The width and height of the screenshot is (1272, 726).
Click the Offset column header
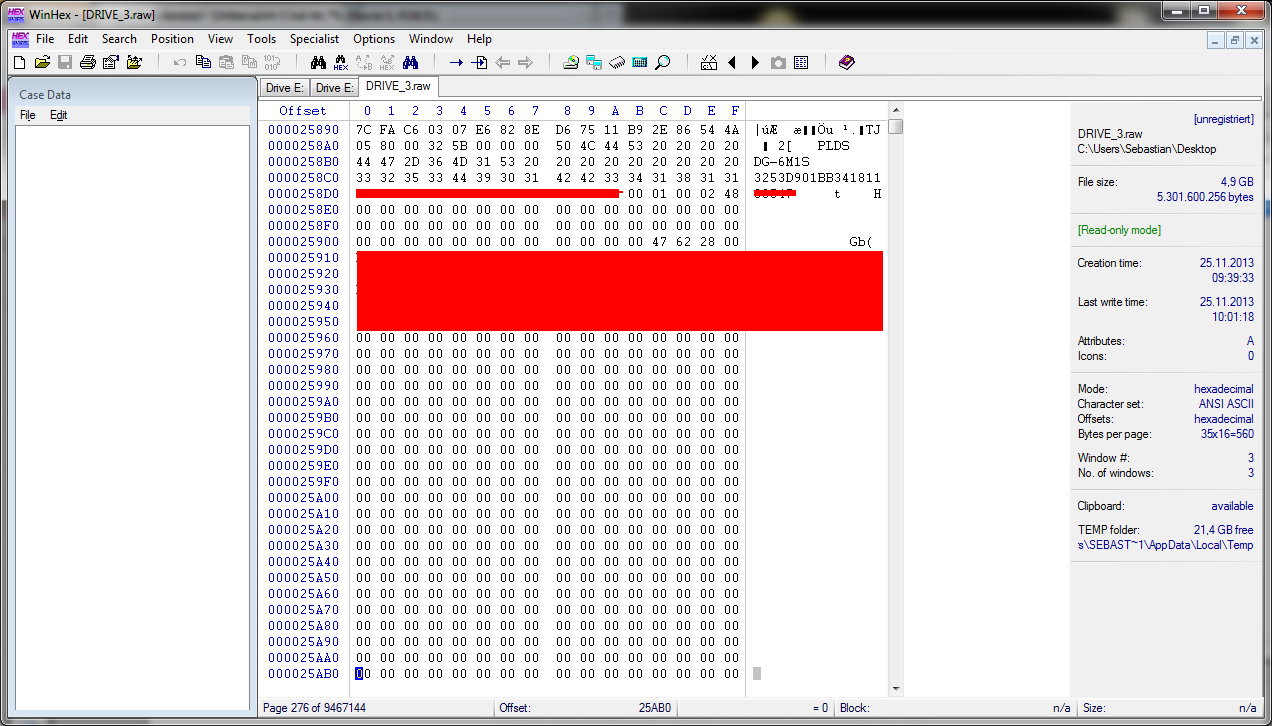coord(302,111)
